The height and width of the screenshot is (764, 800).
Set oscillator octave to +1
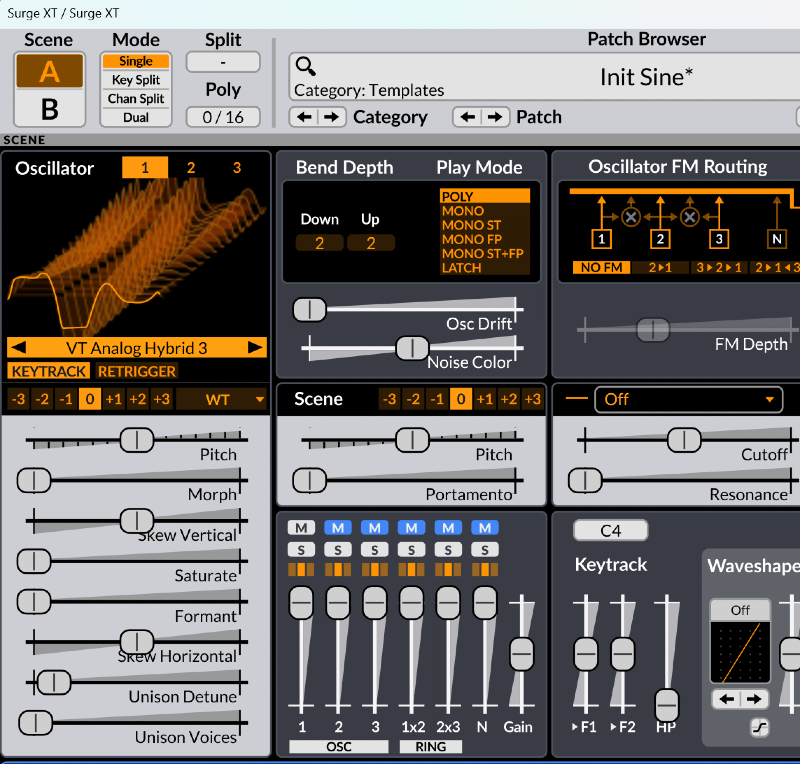(x=114, y=399)
